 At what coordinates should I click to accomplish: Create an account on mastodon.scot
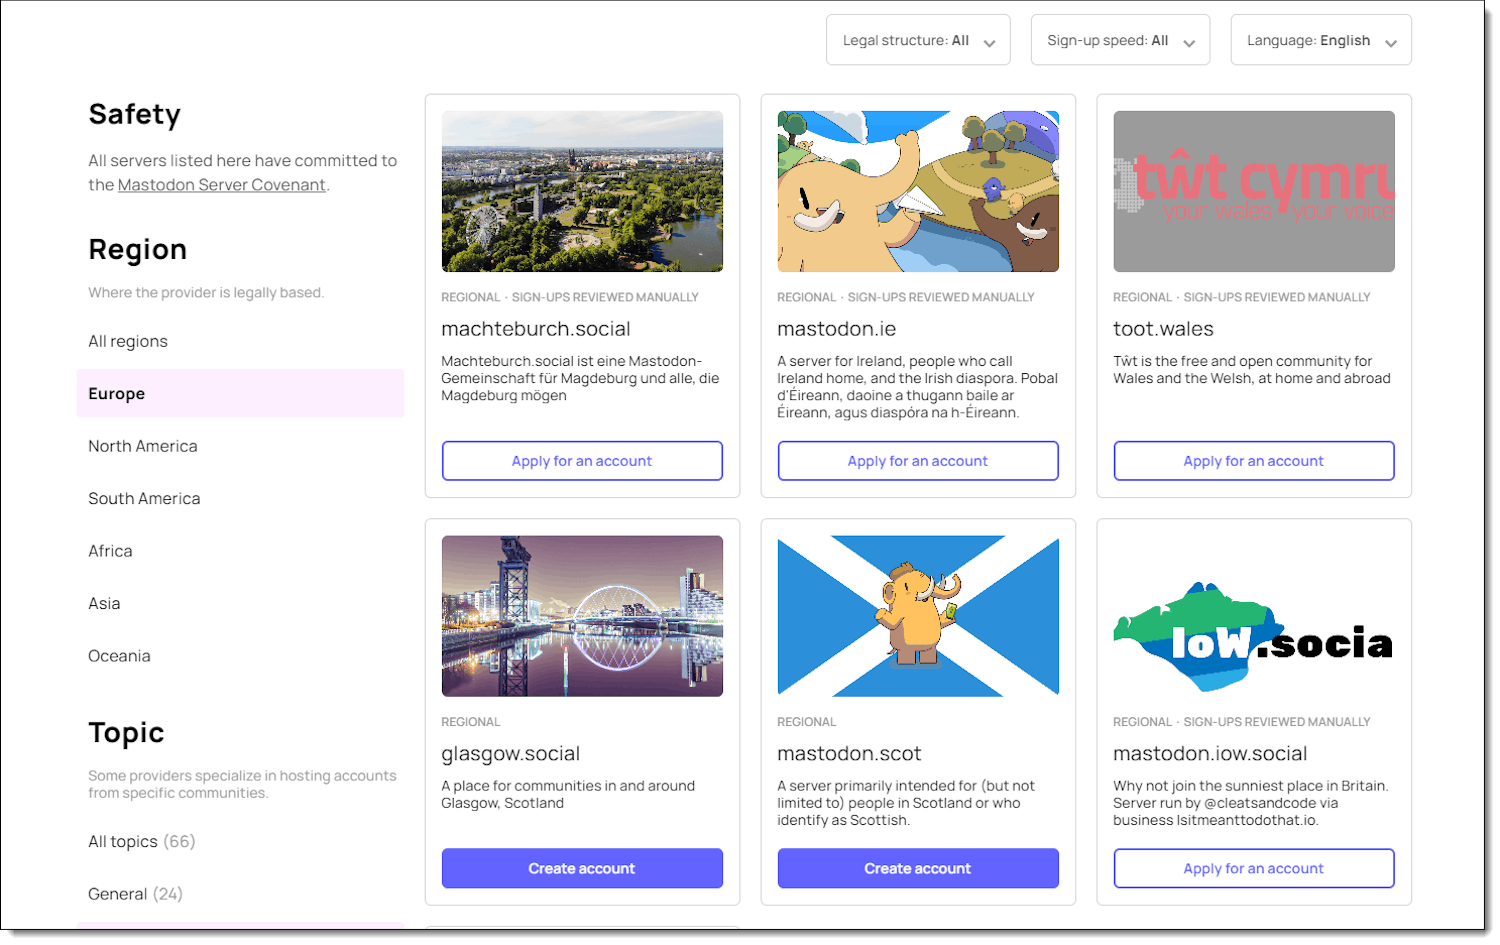click(x=917, y=868)
